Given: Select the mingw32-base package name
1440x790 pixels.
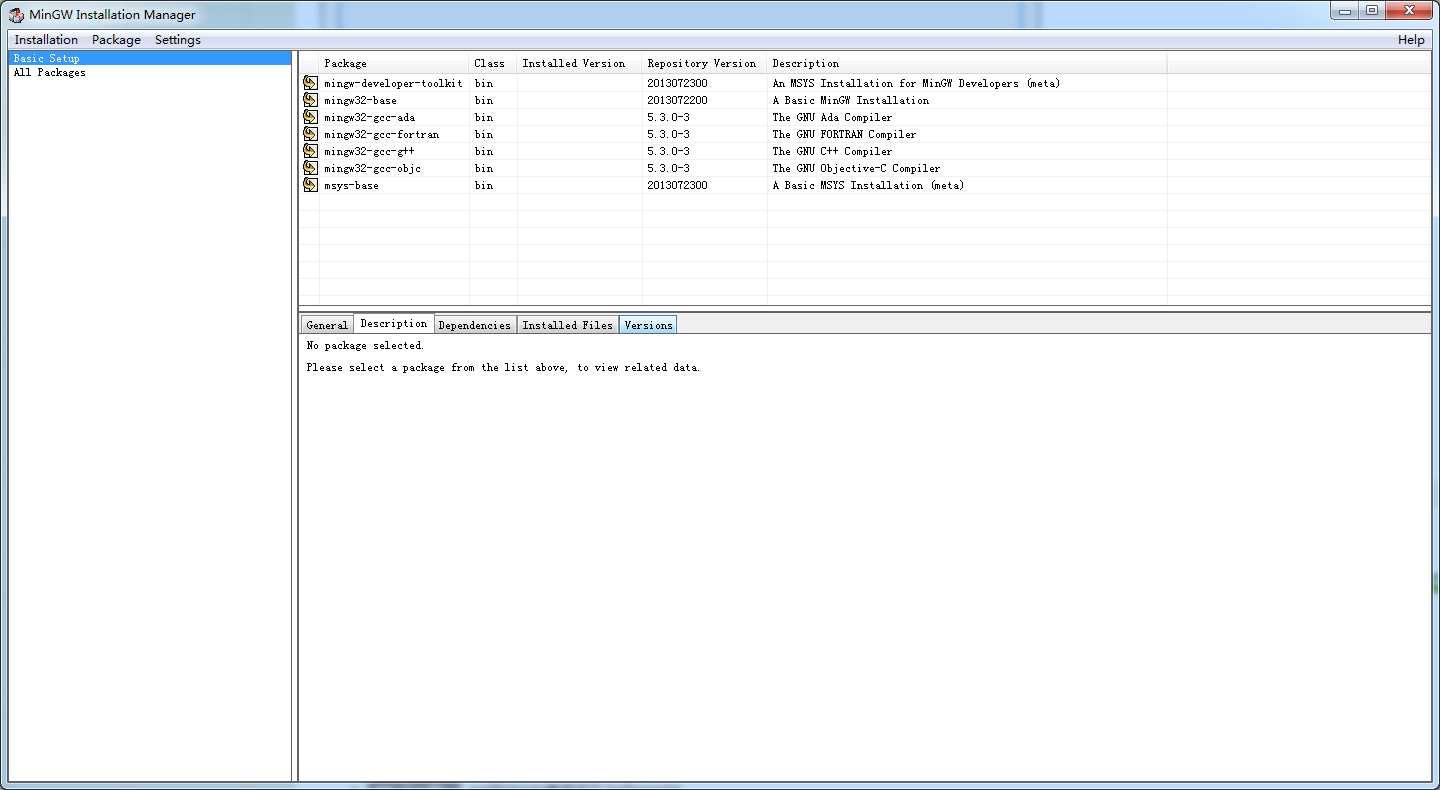Looking at the screenshot, I should [x=360, y=100].
